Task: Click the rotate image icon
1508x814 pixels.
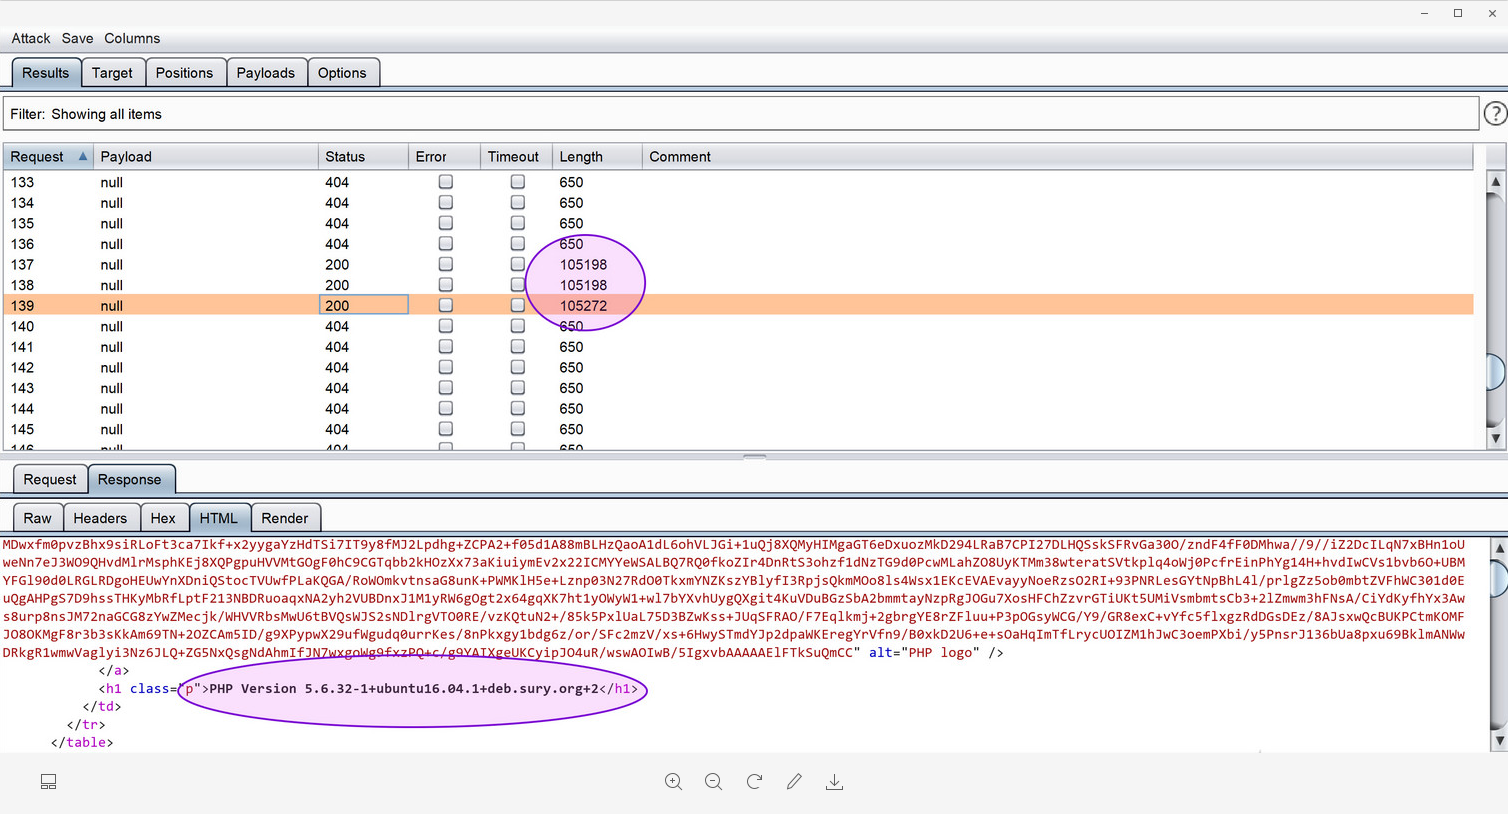Action: 754,781
